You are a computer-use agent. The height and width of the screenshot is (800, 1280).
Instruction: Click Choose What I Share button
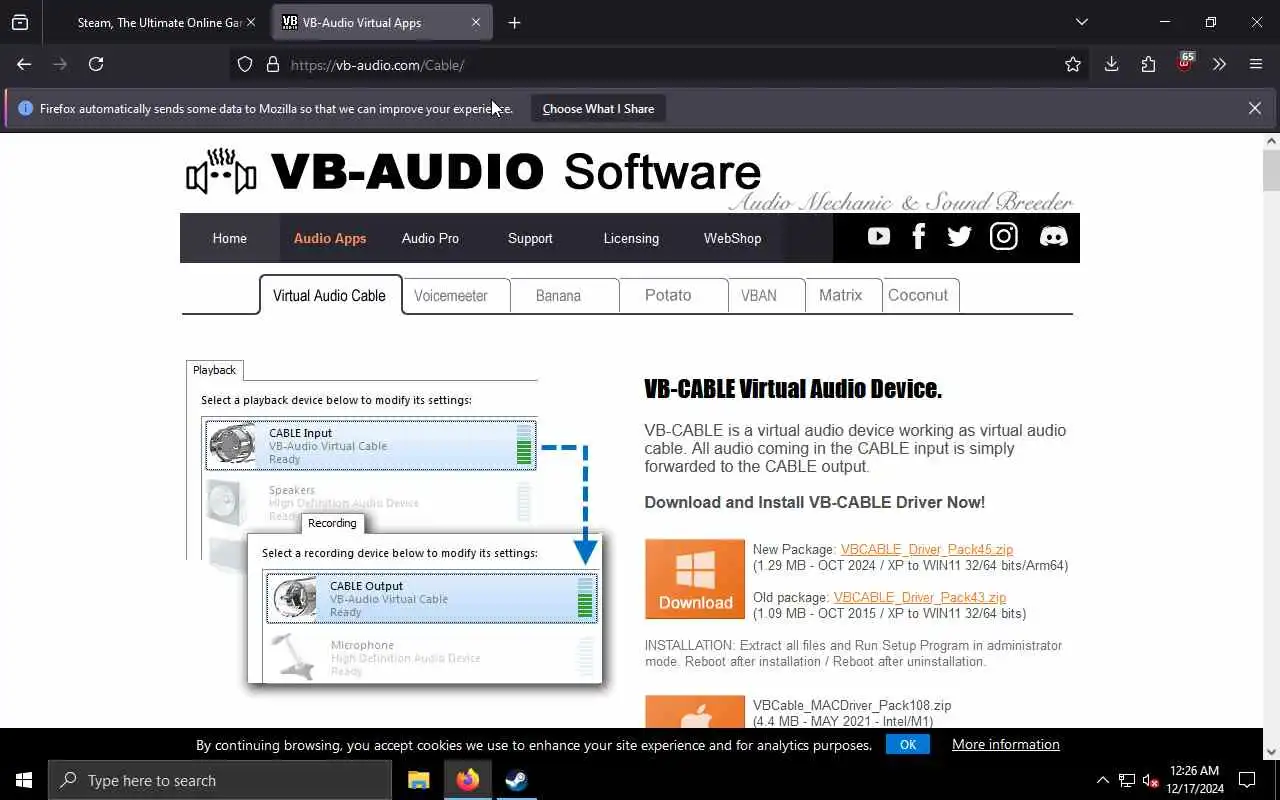[598, 108]
